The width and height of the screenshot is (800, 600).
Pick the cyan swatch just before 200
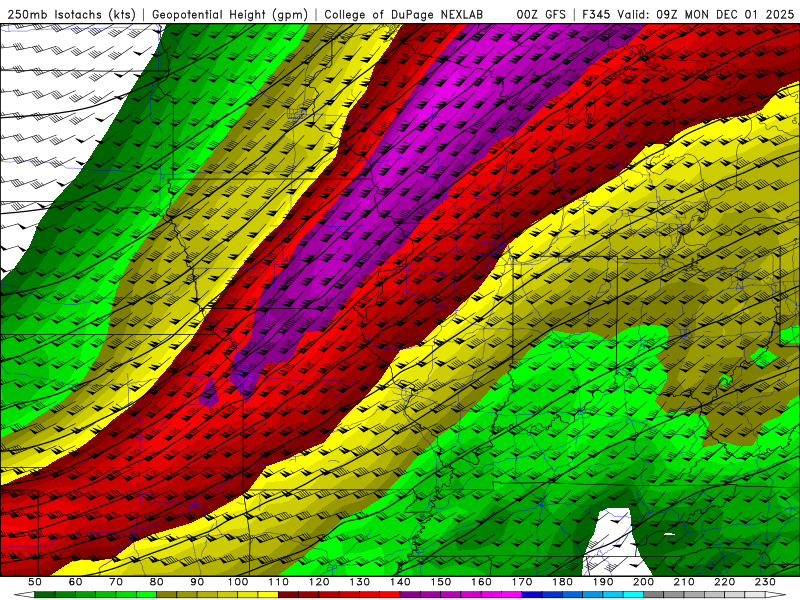633,594
